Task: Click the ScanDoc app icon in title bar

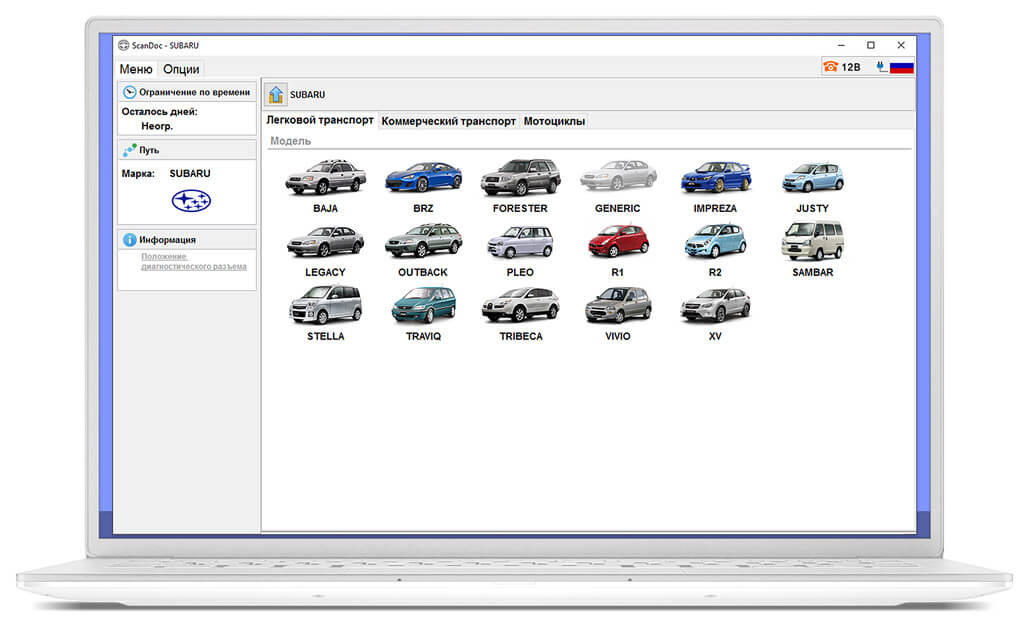Action: tap(123, 45)
